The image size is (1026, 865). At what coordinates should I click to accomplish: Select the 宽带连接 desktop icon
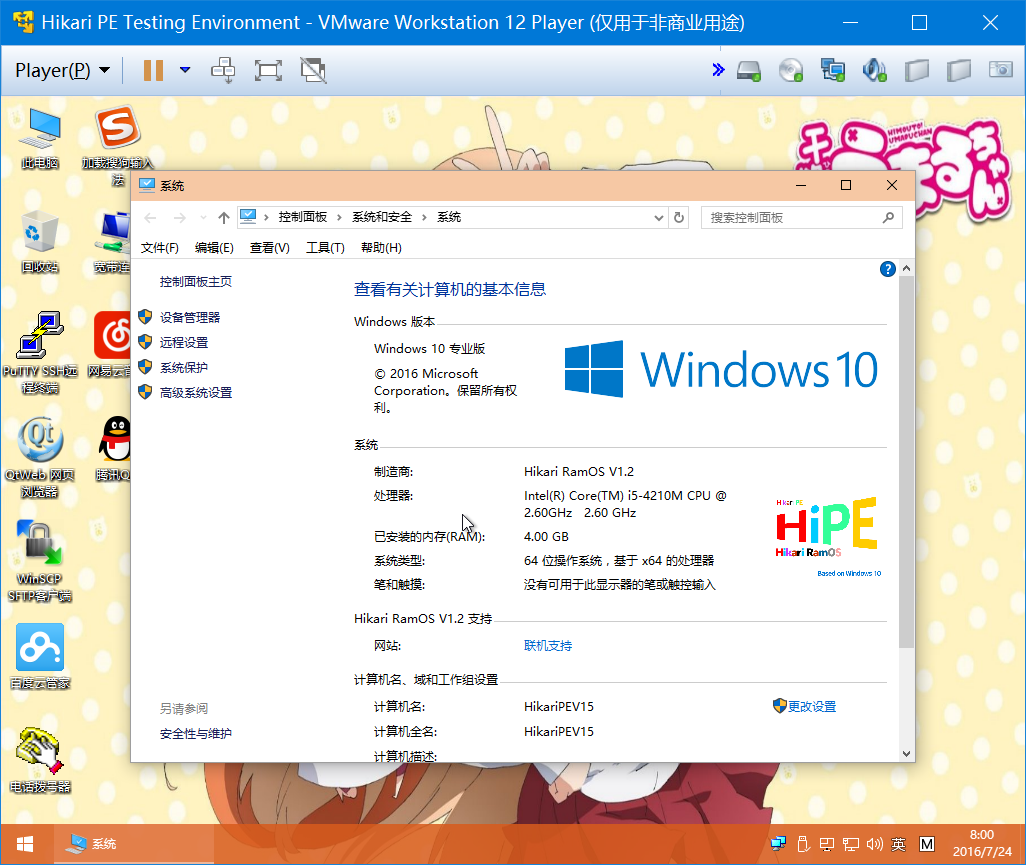113,242
